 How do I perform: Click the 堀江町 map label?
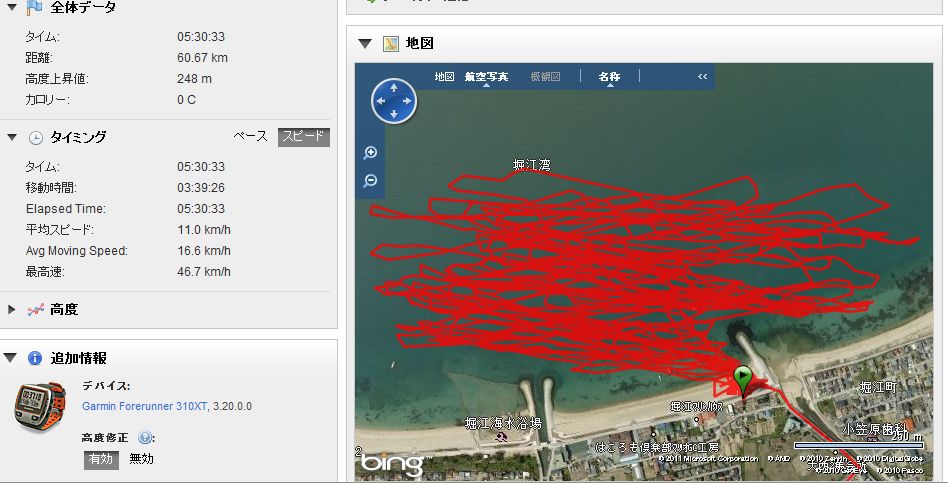(878, 387)
